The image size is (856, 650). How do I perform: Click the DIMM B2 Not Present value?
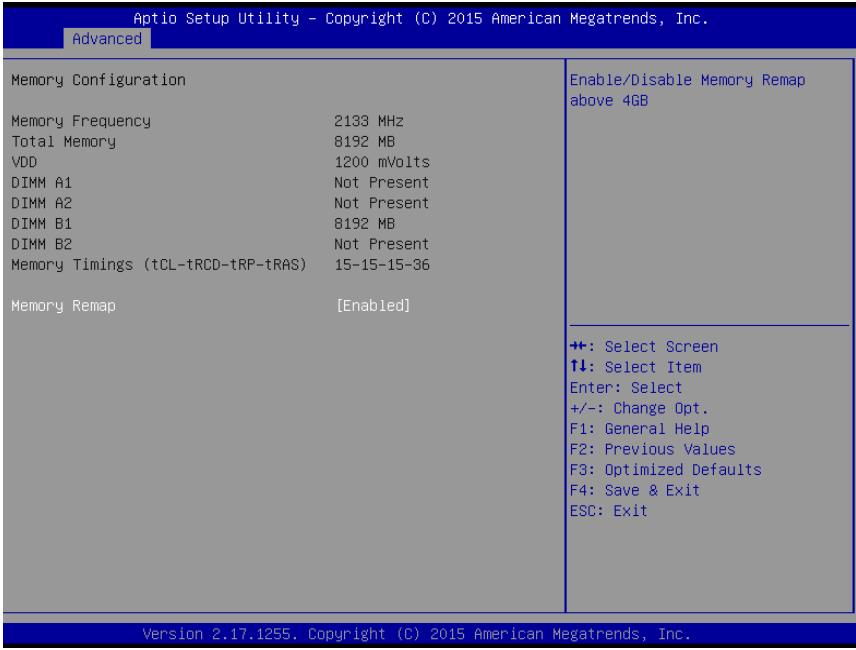point(382,244)
